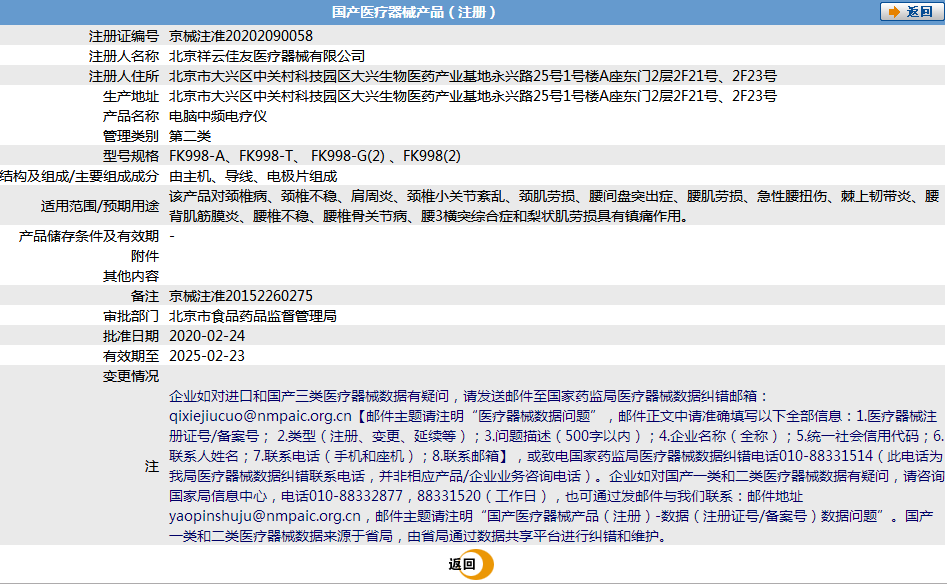Click the 产品名称 label
Viewport: 947px width, 585px height.
131,116
